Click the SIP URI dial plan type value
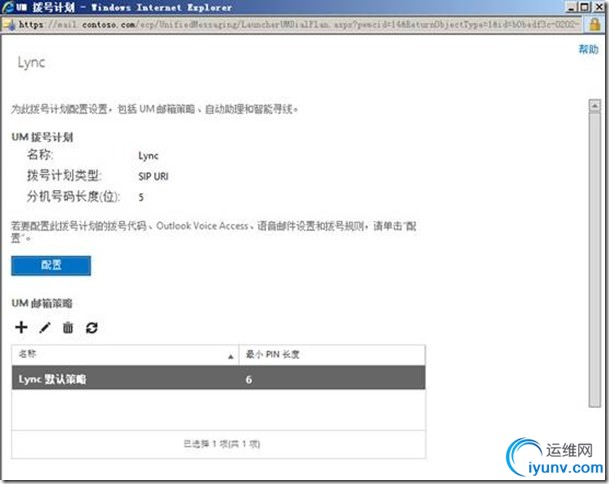The width and height of the screenshot is (609, 484). point(153,177)
